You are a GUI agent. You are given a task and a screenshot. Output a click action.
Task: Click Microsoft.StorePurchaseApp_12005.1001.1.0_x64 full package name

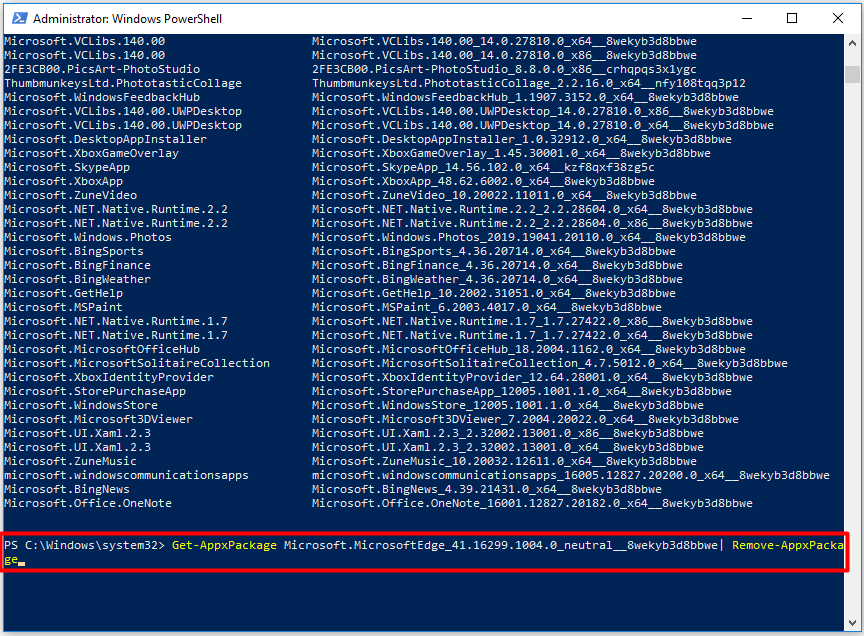[521, 391]
